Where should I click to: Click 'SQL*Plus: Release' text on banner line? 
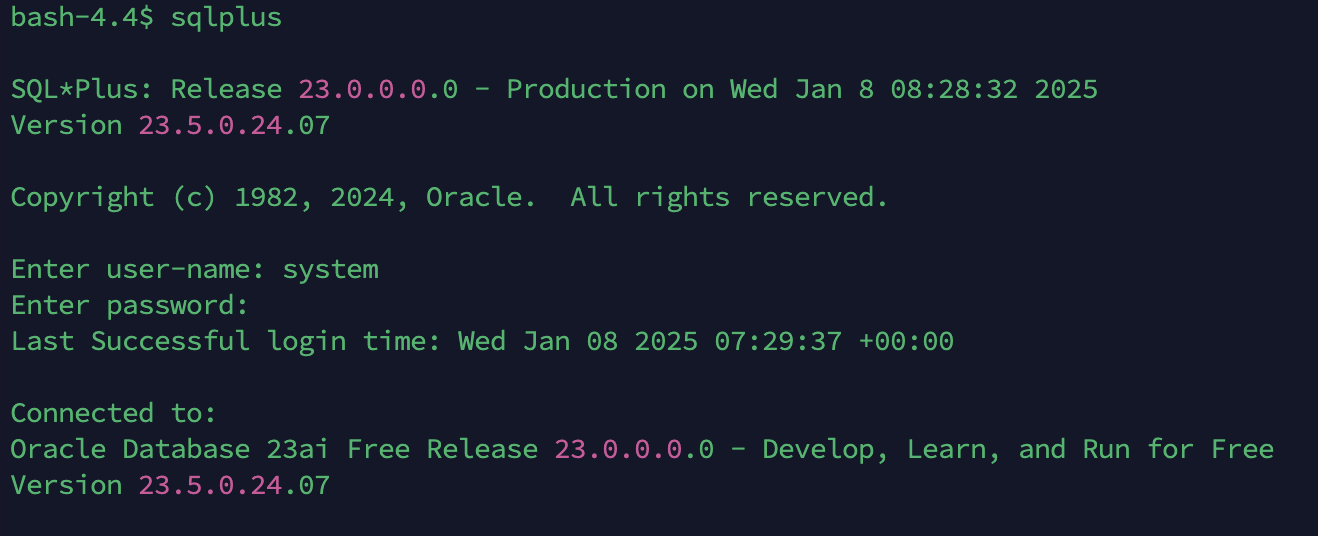point(146,90)
